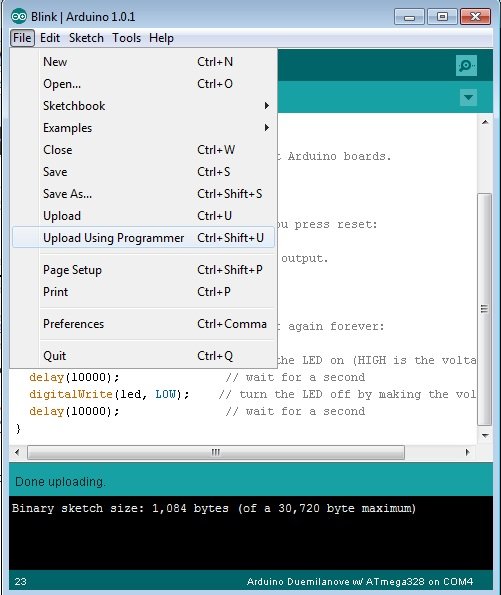501x595 pixels.
Task: Expand the Sketchbook submenu
Action: [143, 106]
